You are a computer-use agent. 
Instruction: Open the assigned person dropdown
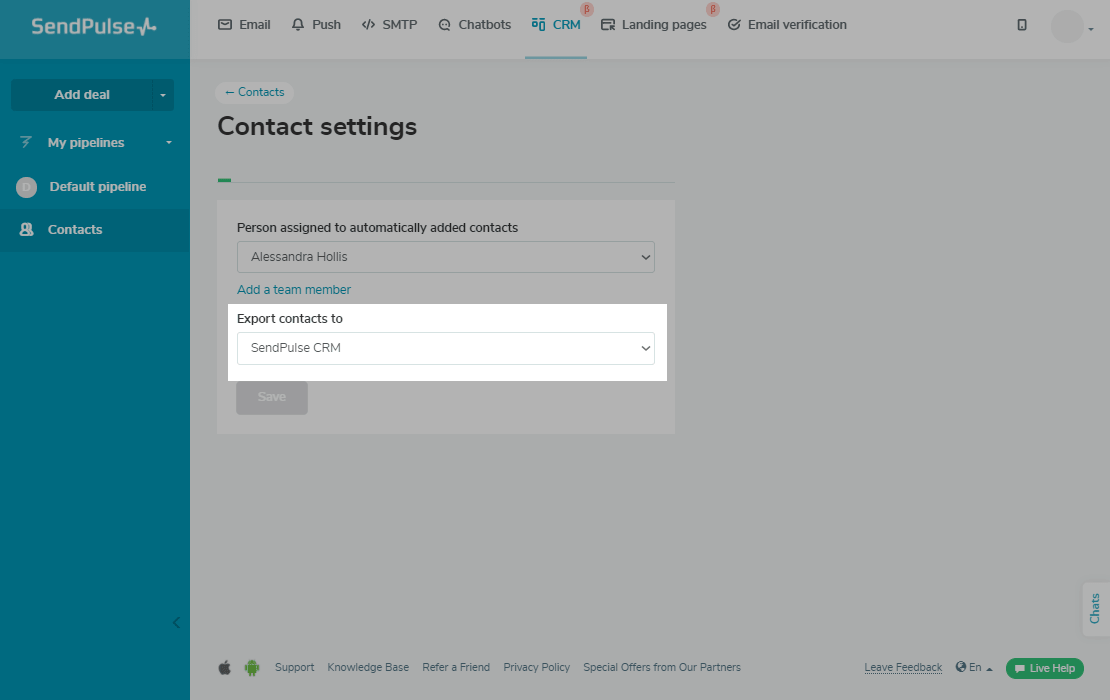(x=445, y=257)
